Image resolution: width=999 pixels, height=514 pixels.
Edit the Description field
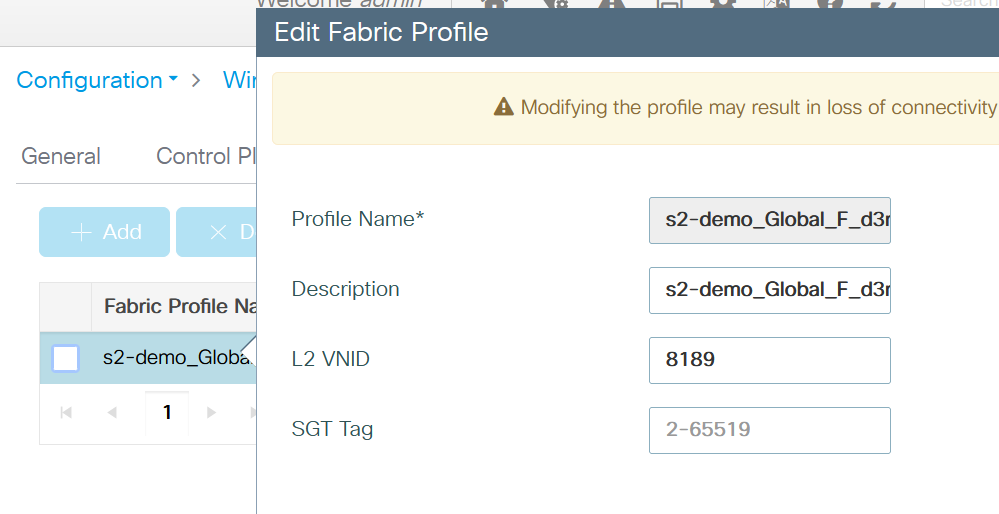coord(770,290)
